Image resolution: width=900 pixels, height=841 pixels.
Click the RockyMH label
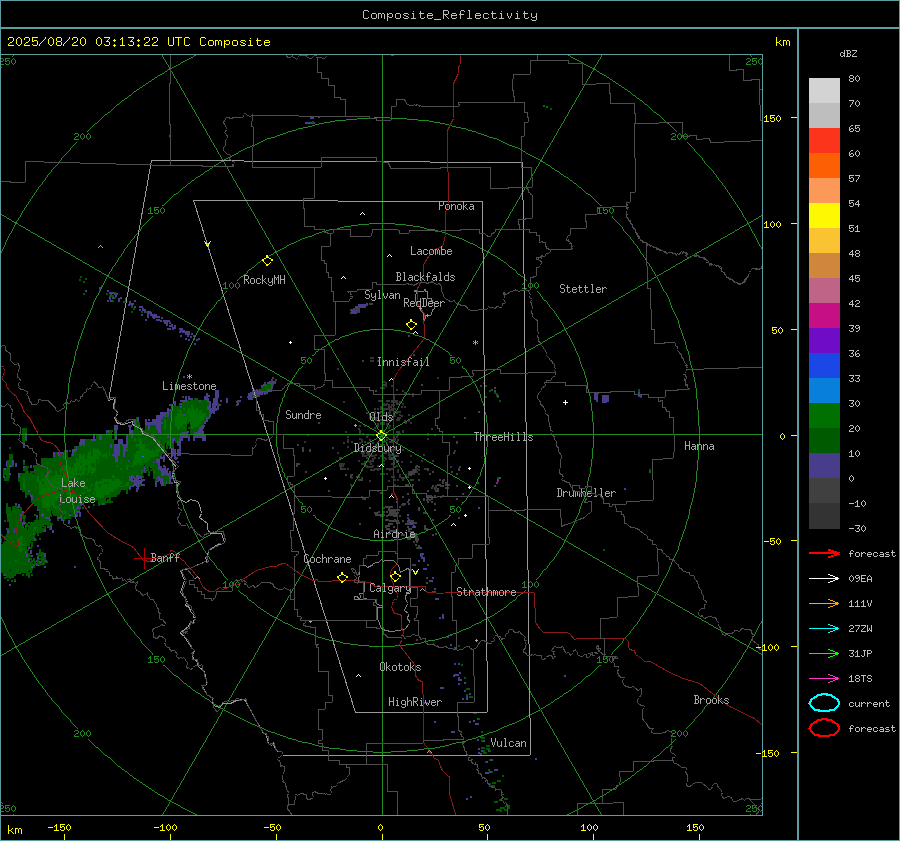tap(264, 280)
